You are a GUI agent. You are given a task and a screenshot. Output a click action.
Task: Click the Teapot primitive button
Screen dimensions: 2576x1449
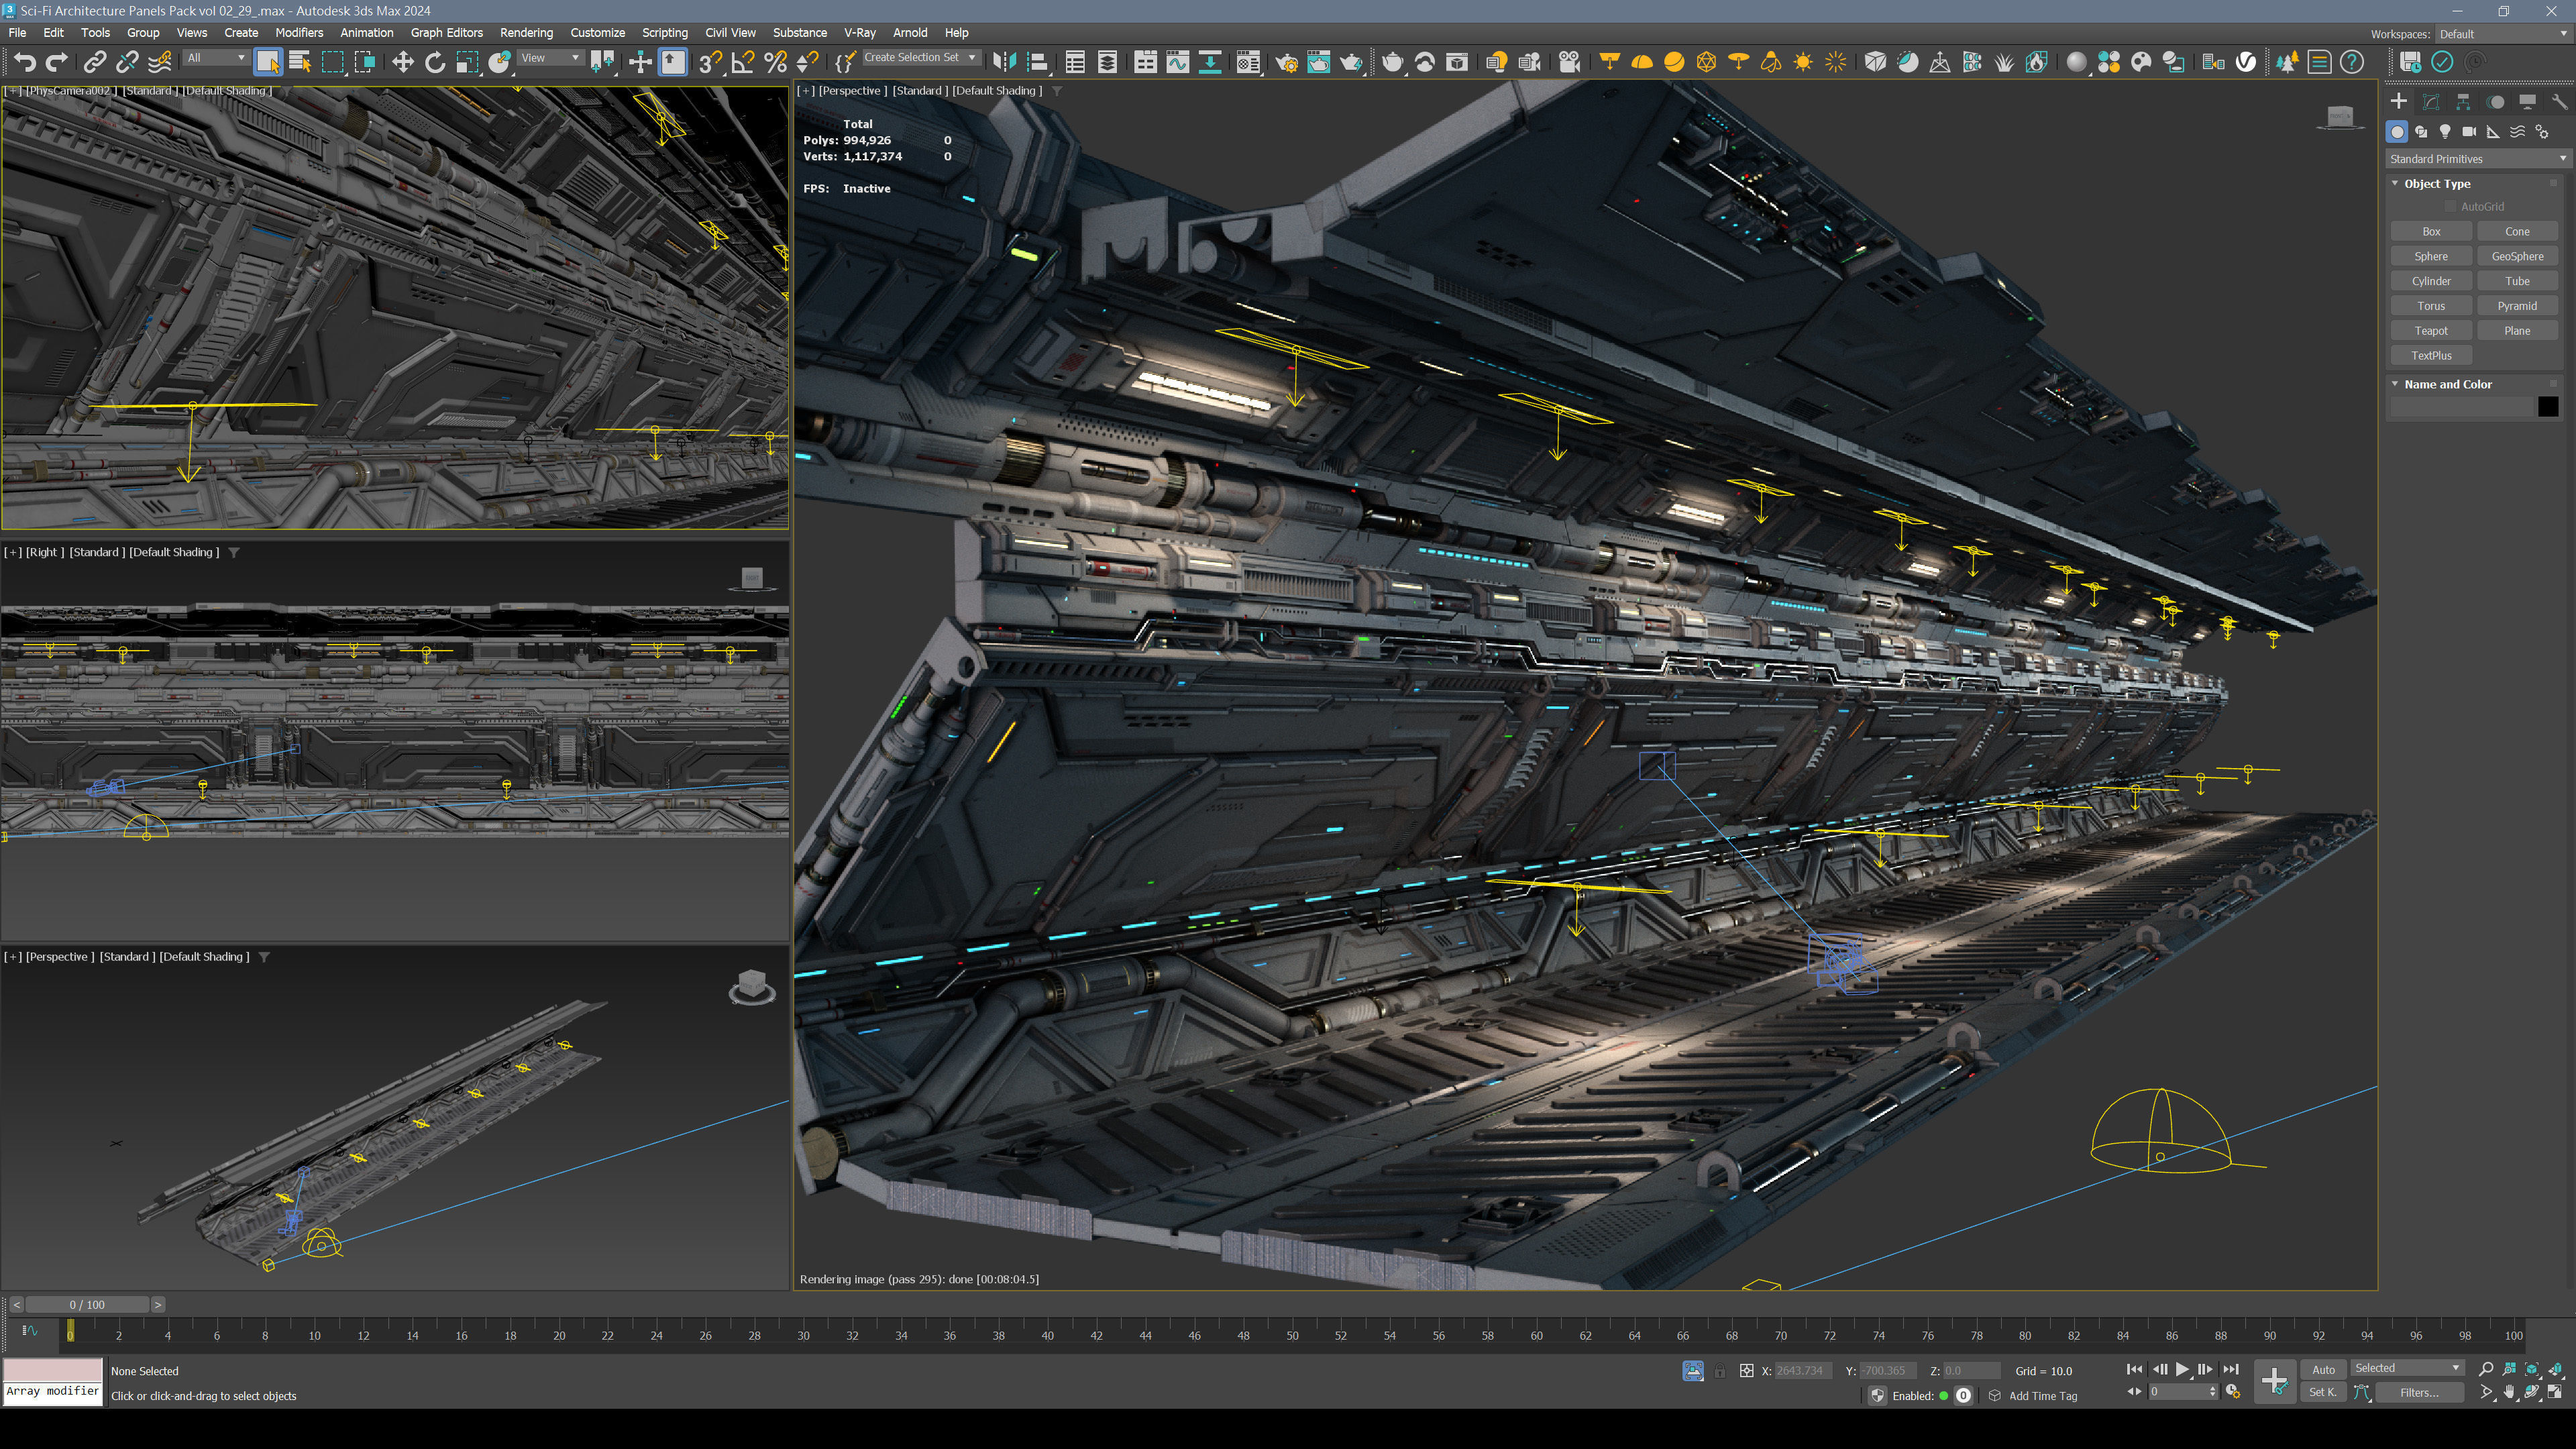(x=2430, y=331)
